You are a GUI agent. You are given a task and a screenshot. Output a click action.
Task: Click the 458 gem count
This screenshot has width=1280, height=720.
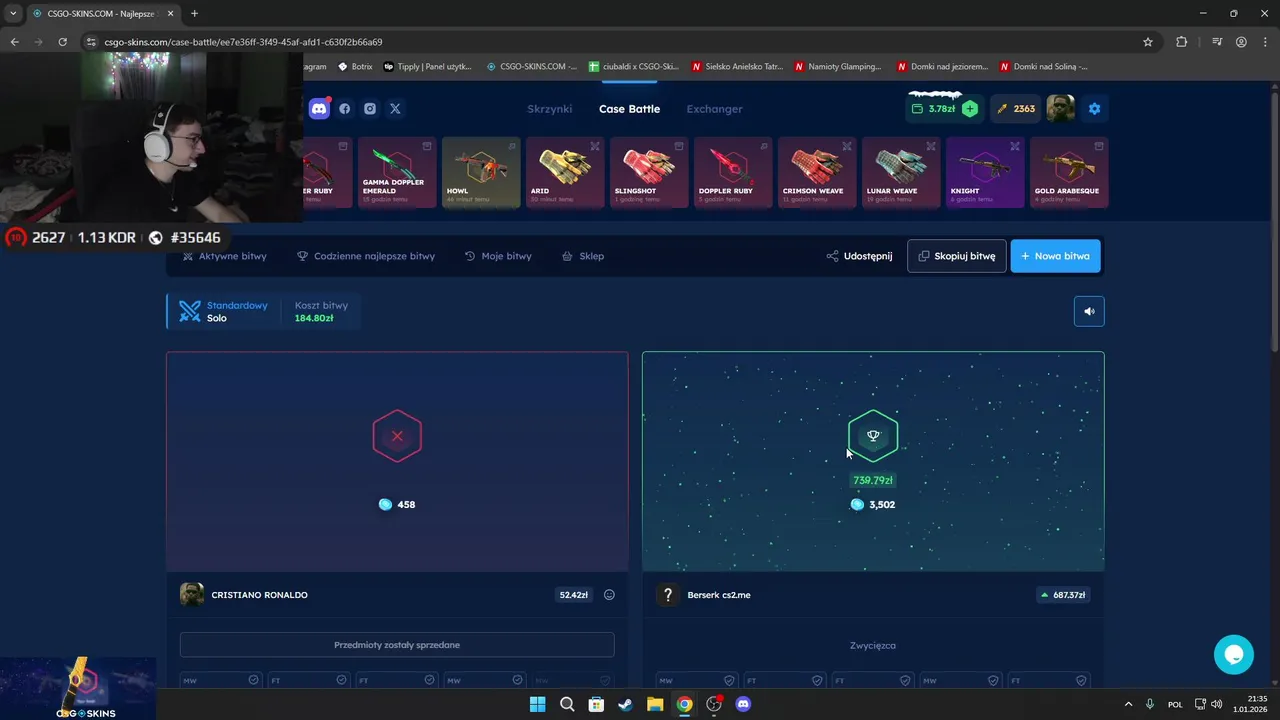397,505
